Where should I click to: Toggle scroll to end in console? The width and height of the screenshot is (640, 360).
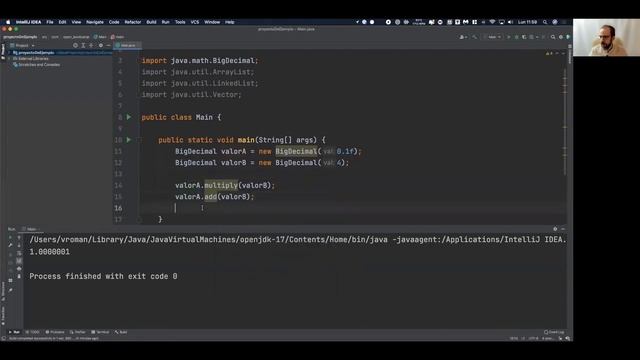19,261
